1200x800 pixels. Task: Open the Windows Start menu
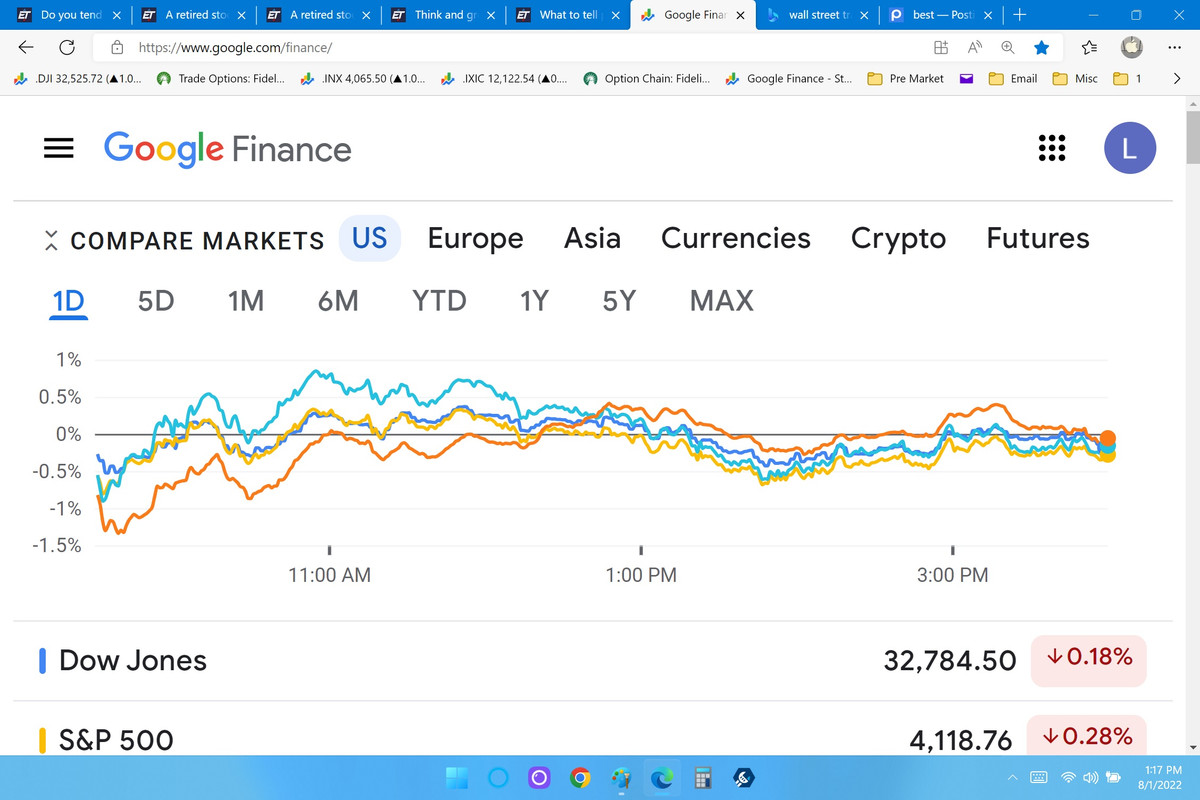[x=456, y=777]
